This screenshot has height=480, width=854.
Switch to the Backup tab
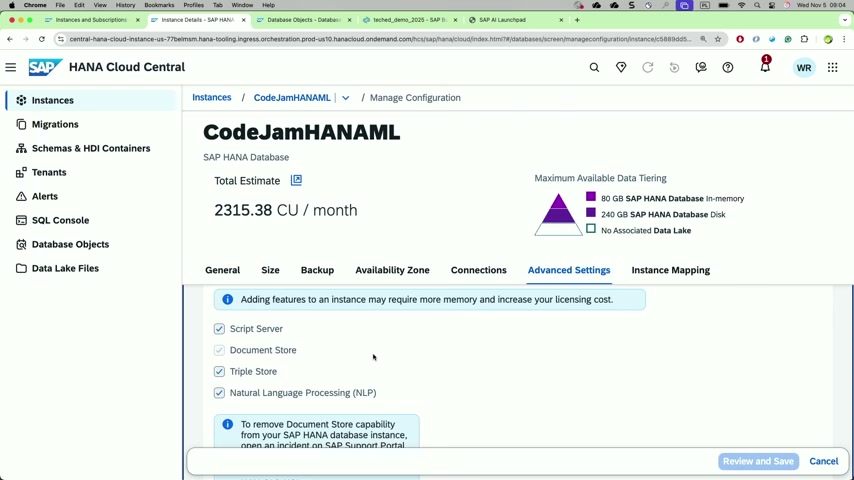click(318, 270)
